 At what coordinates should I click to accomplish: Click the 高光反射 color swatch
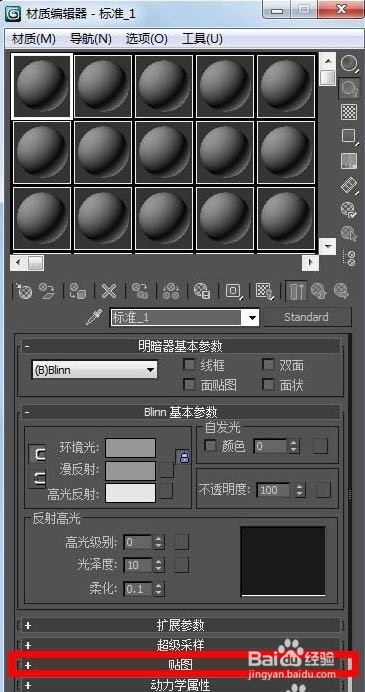point(131,493)
